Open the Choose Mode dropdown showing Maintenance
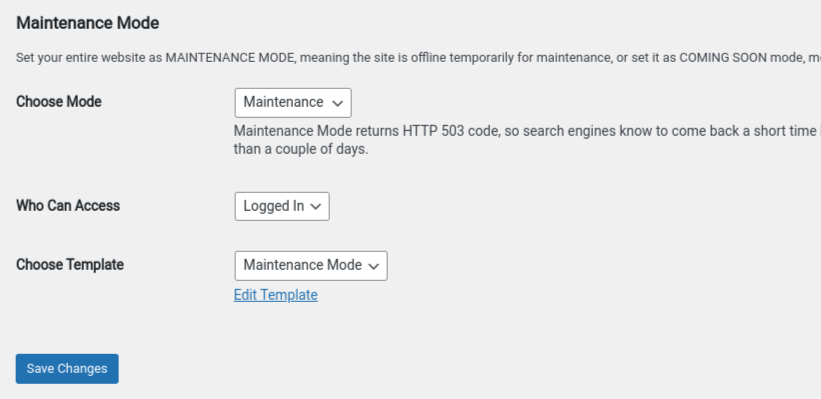821x399 pixels. 293,103
